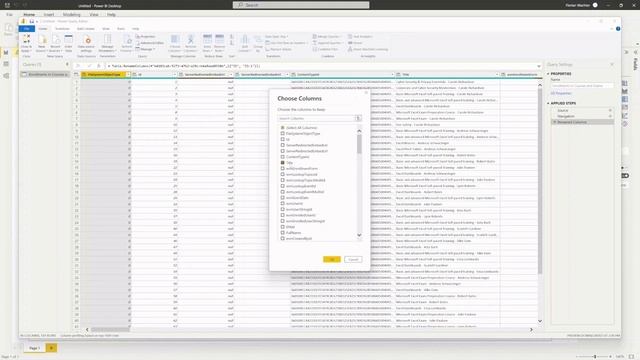Image resolution: width=640 pixels, height=360 pixels.
Task: Check the ContentTypeId column checkbox
Action: [x=282, y=157]
